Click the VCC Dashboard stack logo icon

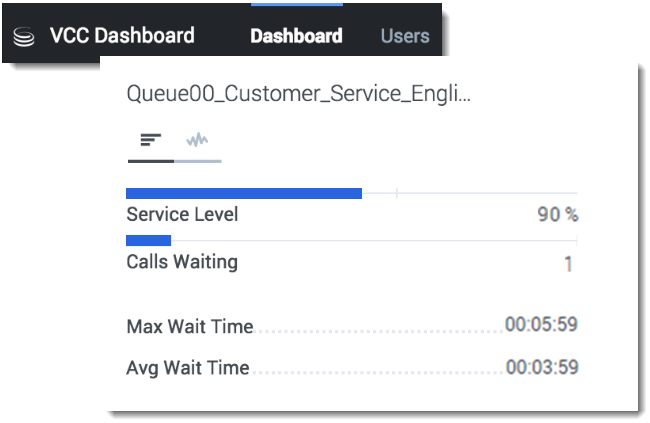(25, 37)
